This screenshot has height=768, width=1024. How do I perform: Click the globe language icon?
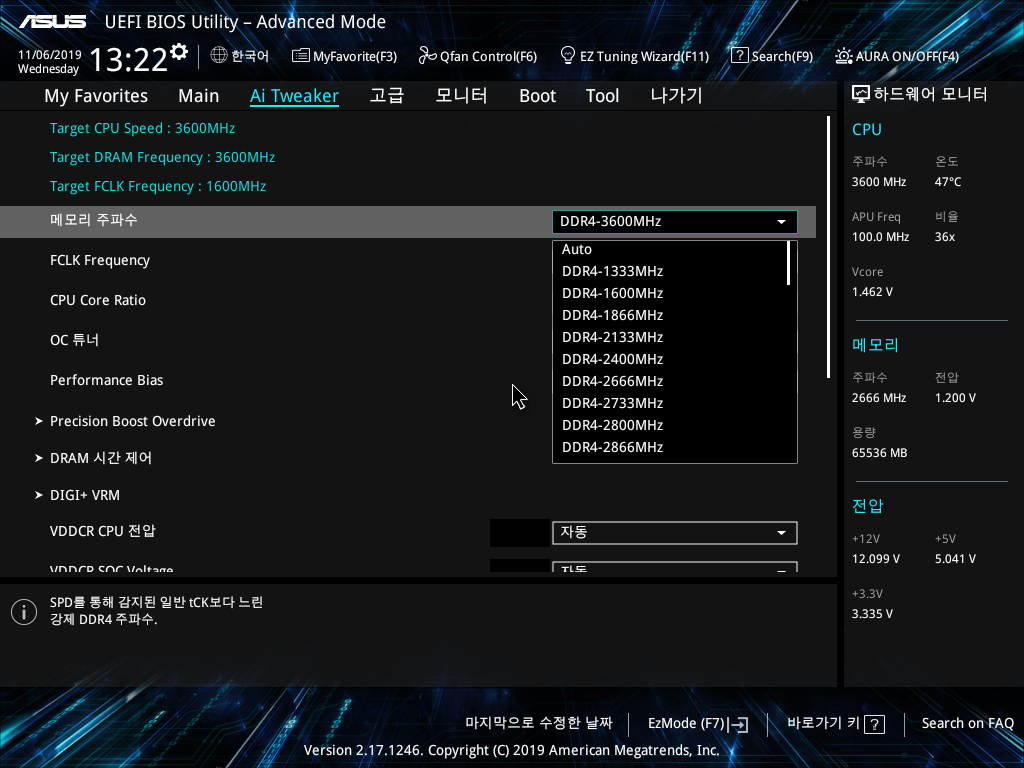tap(219, 56)
